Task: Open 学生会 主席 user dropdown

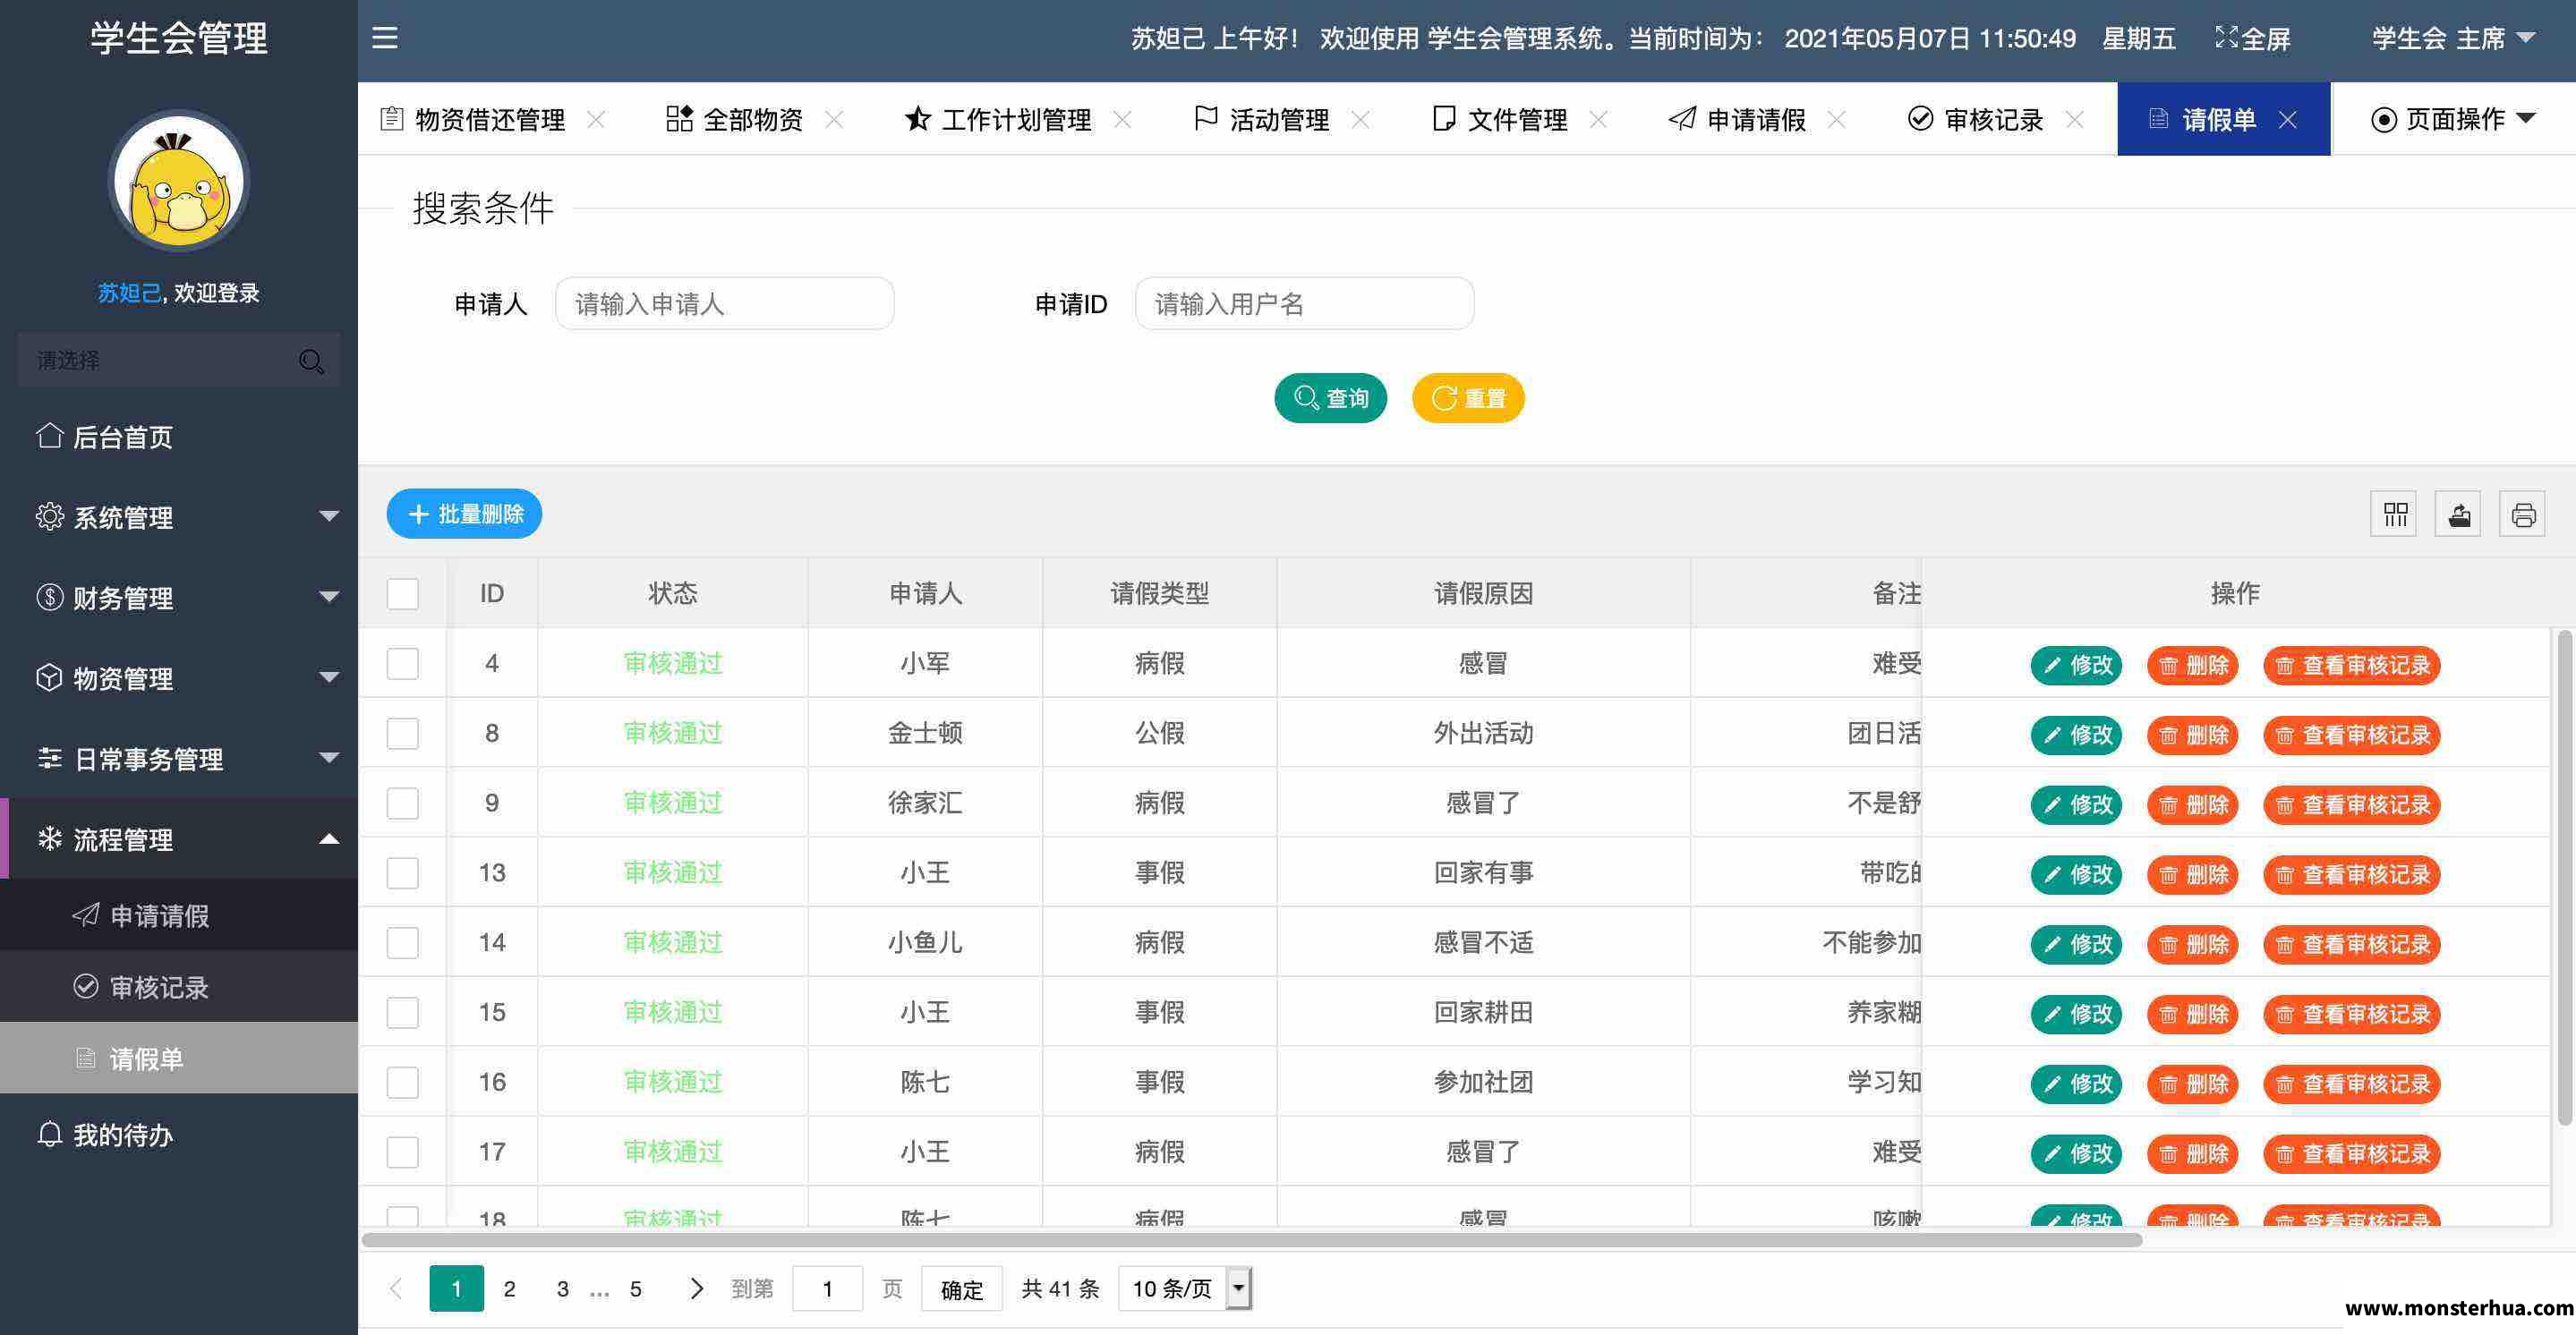Action: point(2453,38)
